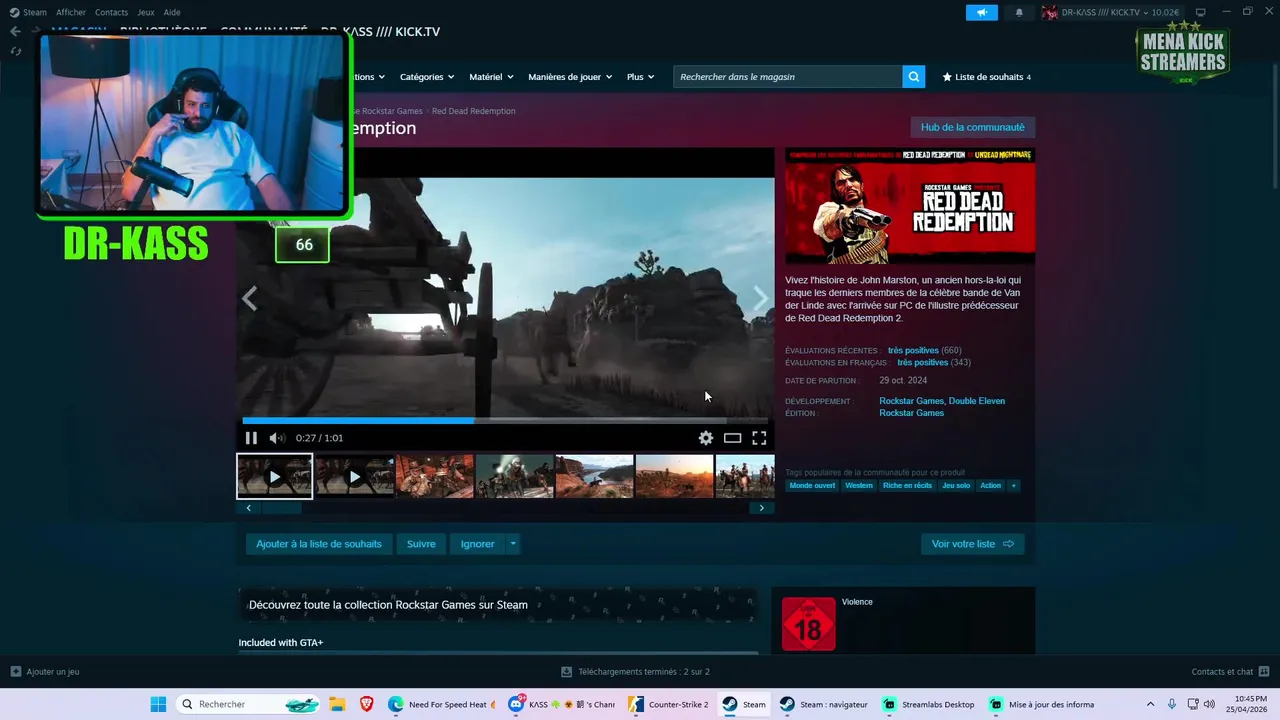Show more tags with plus button
Viewport: 1280px width, 720px height.
coord(1013,486)
